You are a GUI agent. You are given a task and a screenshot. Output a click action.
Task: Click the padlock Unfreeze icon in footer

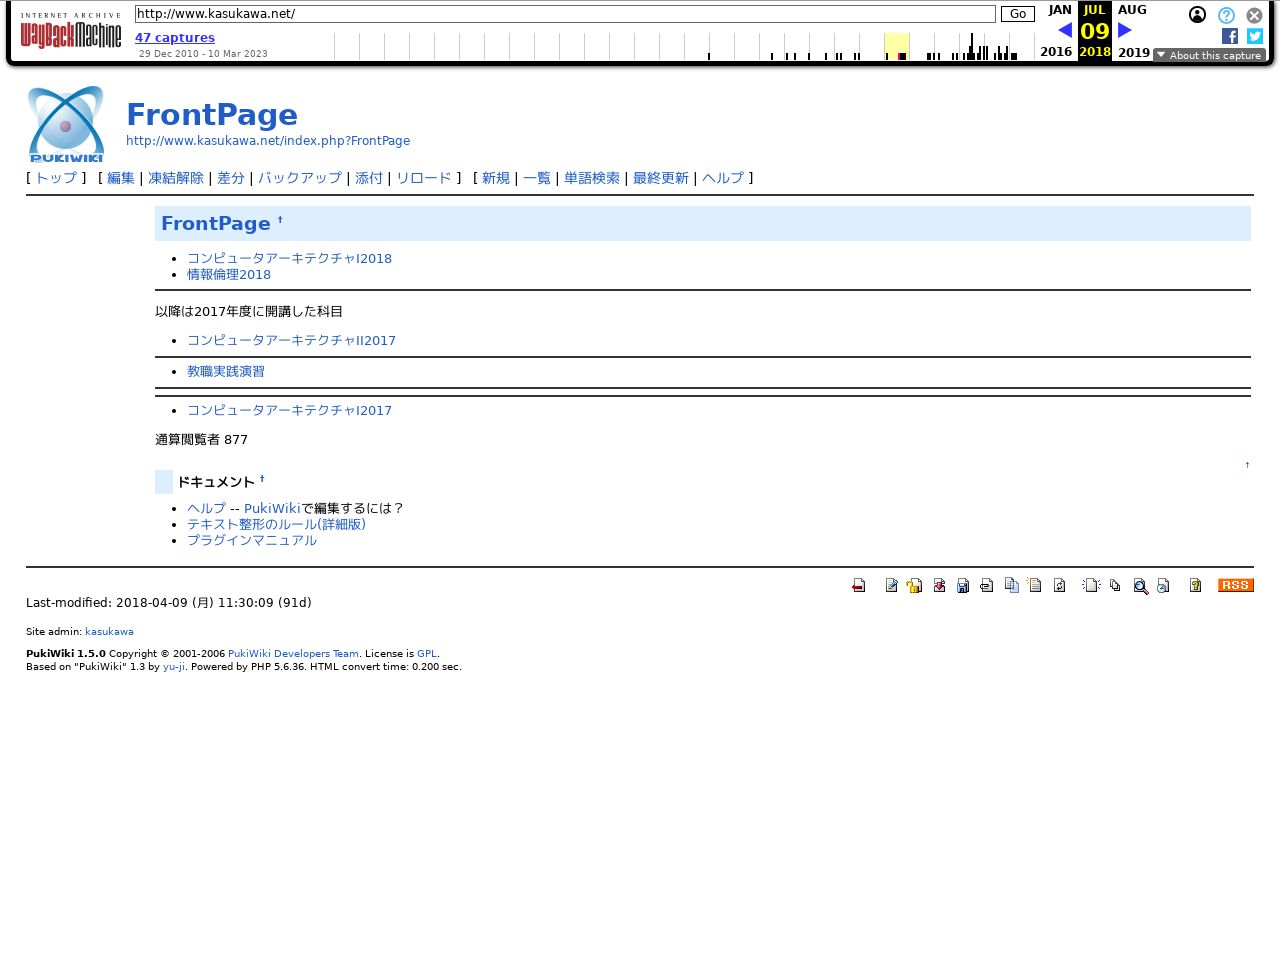coord(914,586)
